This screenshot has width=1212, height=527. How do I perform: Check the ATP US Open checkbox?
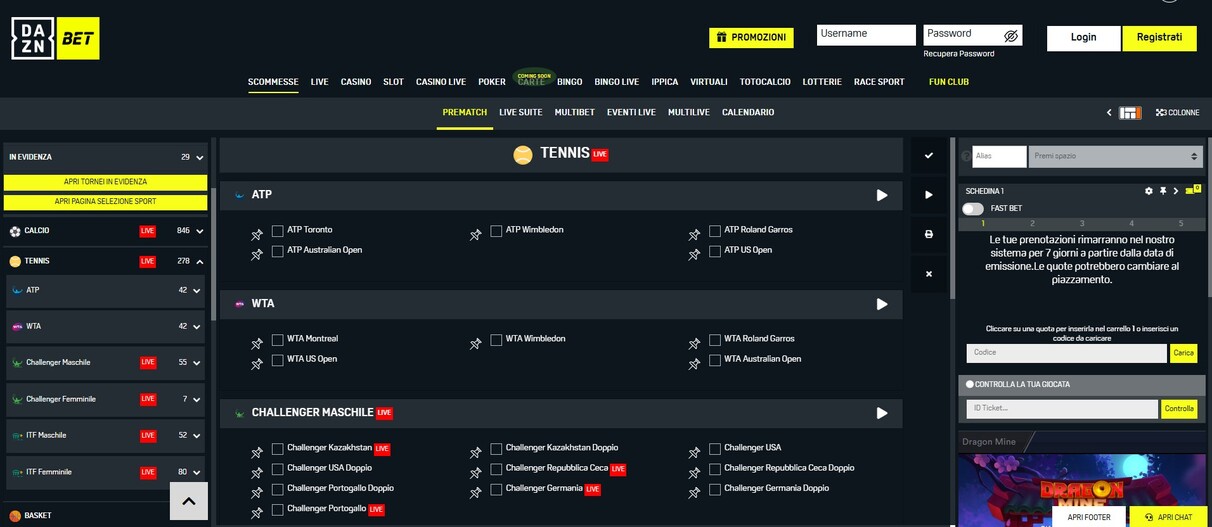point(715,251)
